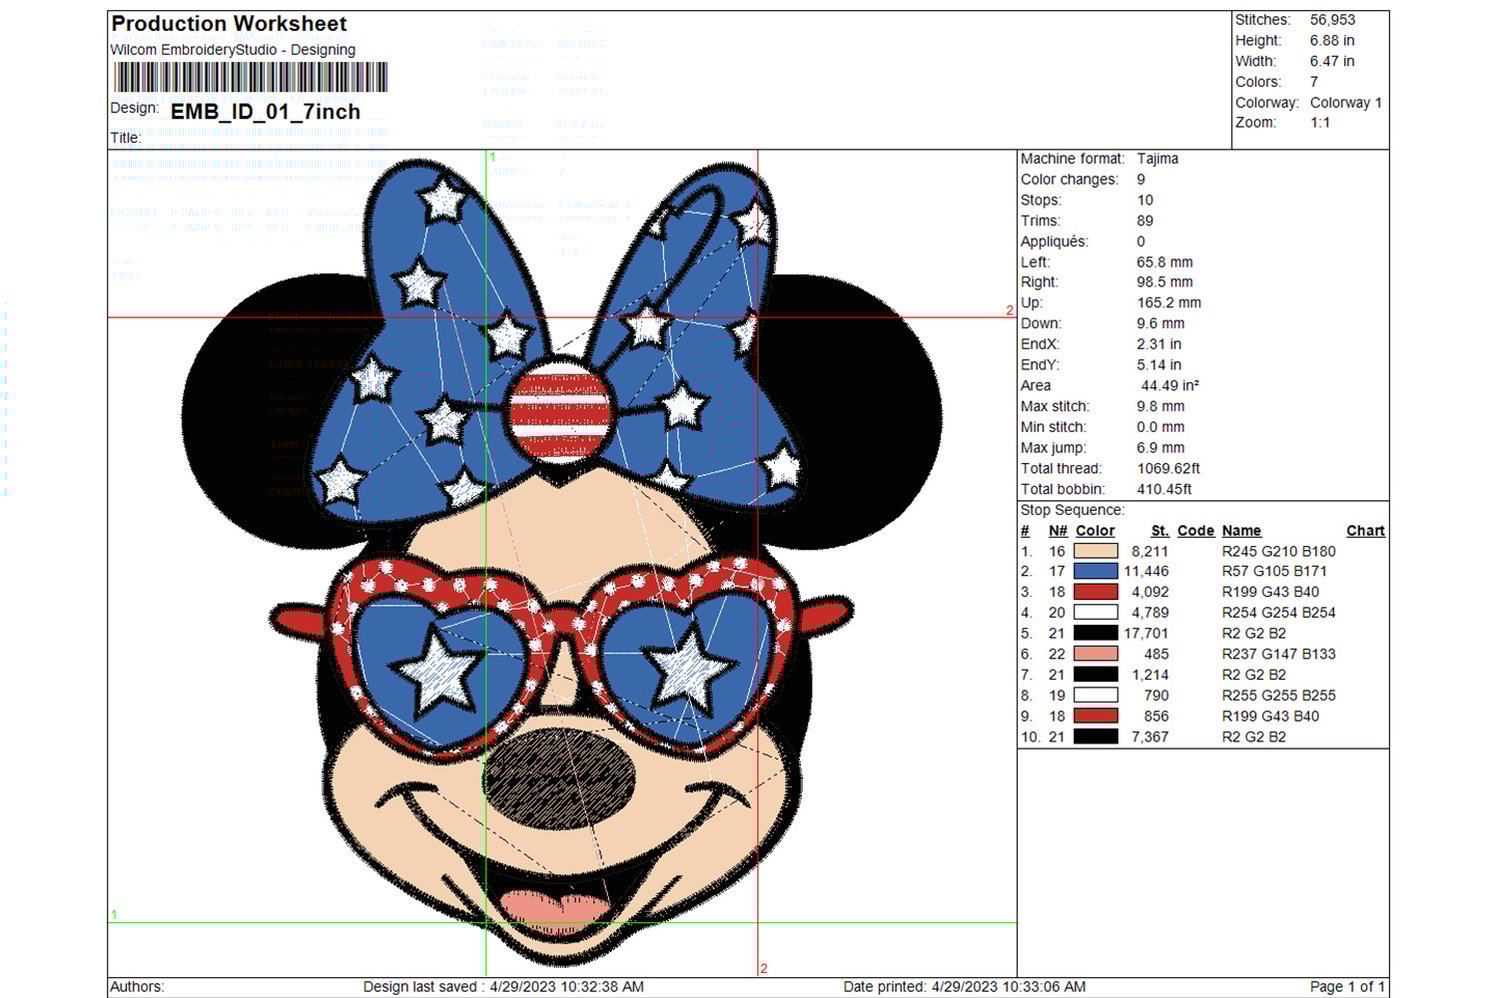This screenshot has width=1500, height=998.
Task: Click the Up value '165.2 mm'
Action: point(1169,303)
